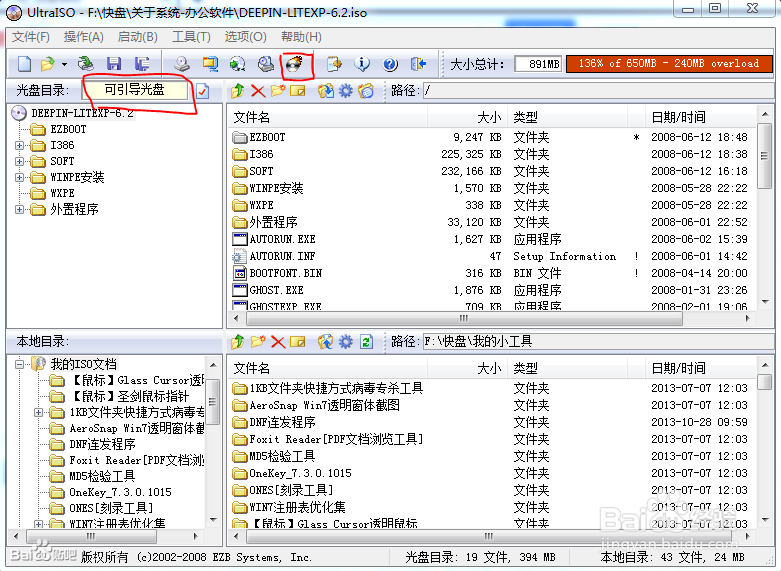Open the 文件(F) menu
781x571 pixels.
point(30,37)
